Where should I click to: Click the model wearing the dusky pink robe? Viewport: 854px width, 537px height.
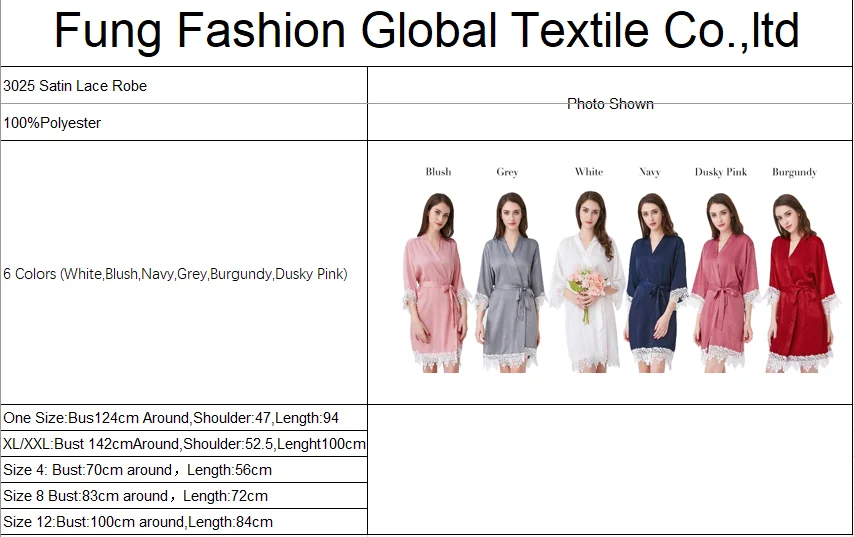(726, 283)
